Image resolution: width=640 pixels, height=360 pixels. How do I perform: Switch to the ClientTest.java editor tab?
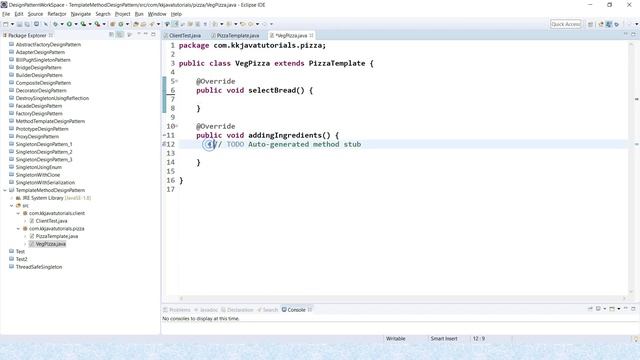pos(182,36)
